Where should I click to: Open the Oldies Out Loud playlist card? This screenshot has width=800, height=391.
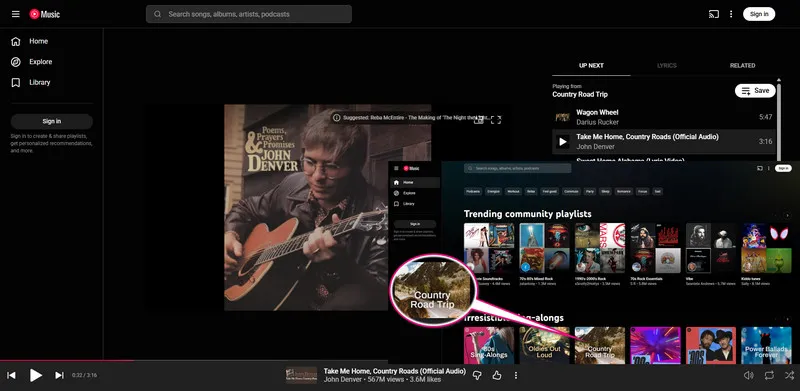(x=544, y=346)
